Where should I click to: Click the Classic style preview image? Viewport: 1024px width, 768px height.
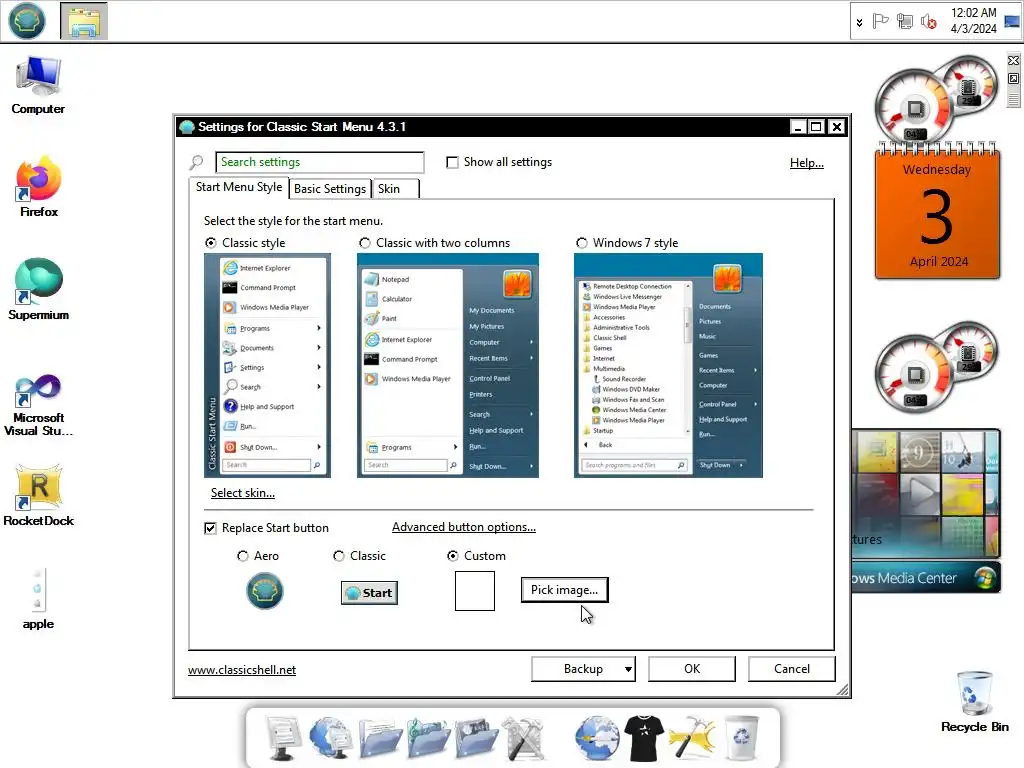(267, 365)
